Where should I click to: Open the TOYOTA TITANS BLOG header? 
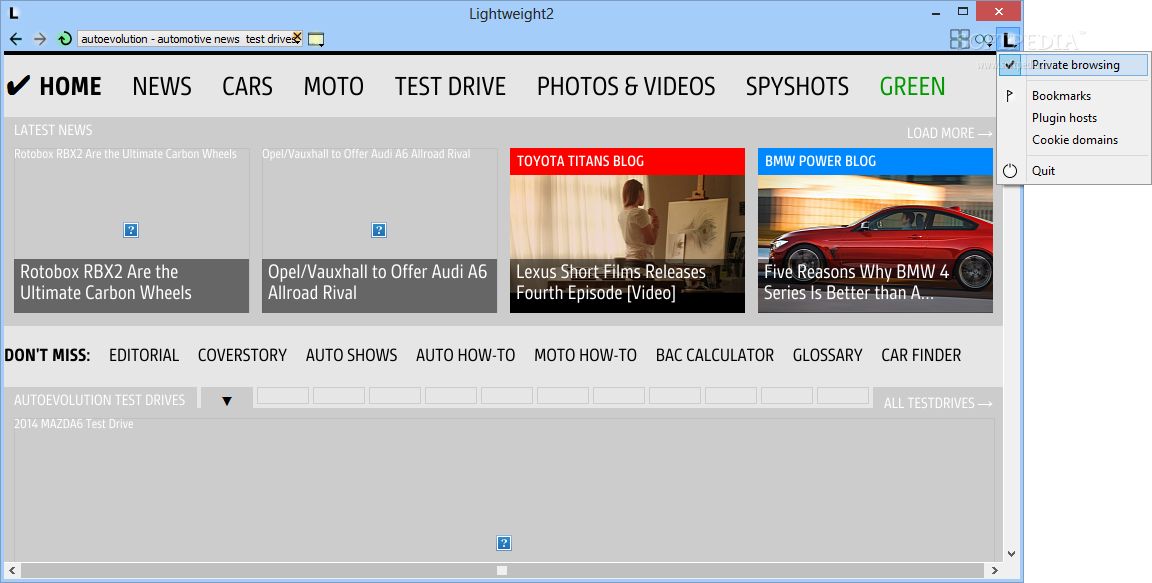coord(627,162)
